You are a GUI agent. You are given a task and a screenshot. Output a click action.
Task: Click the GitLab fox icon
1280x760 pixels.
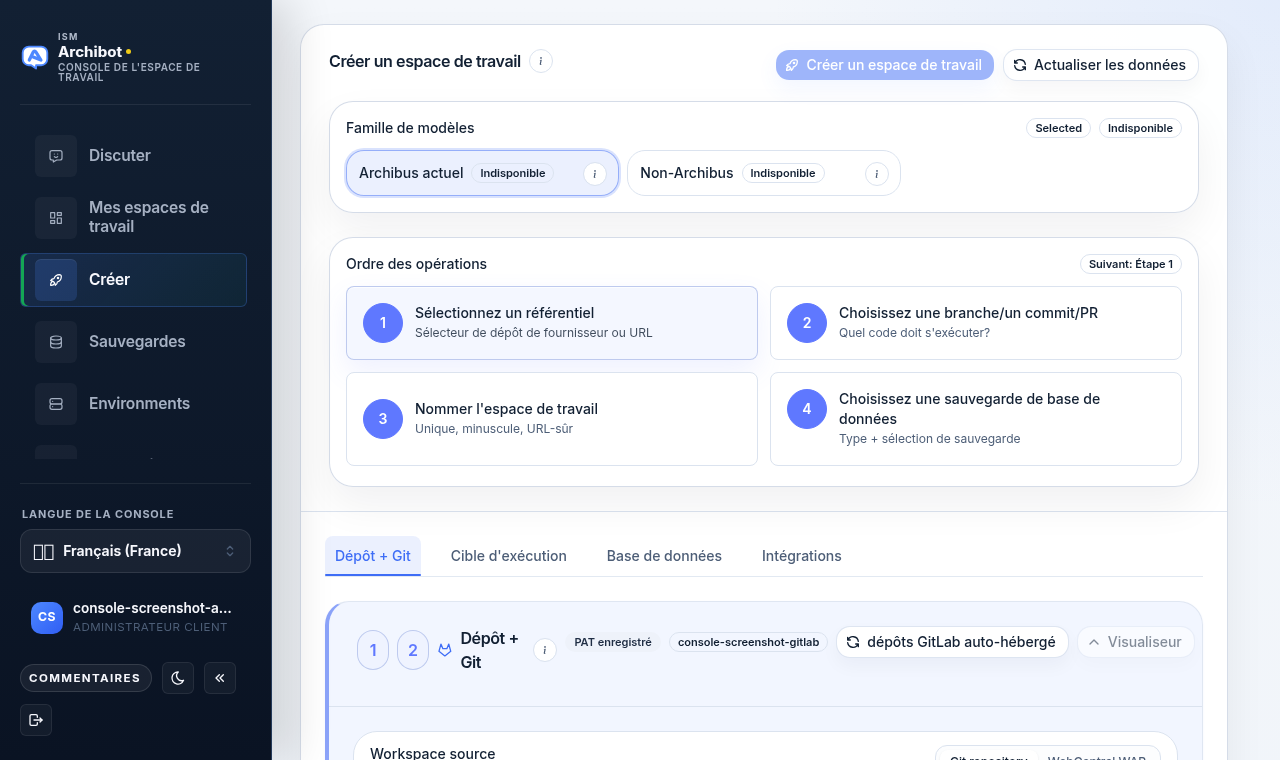coord(445,650)
